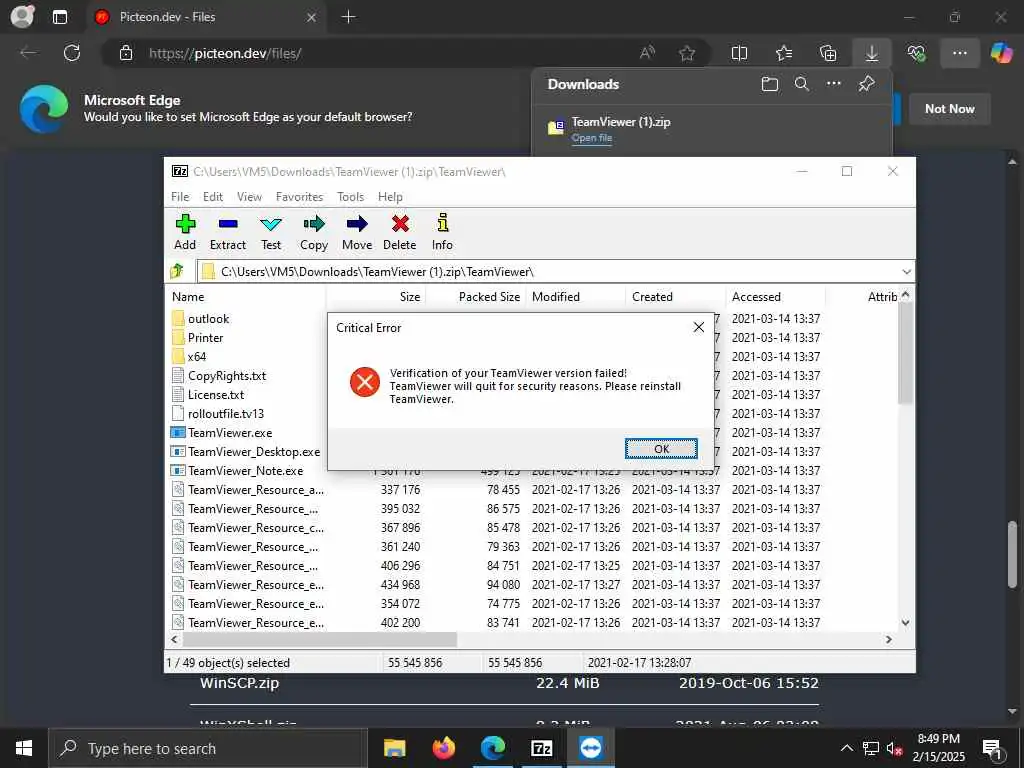Click Read aloud icon in address bar
The height and width of the screenshot is (768, 1024).
tap(647, 53)
